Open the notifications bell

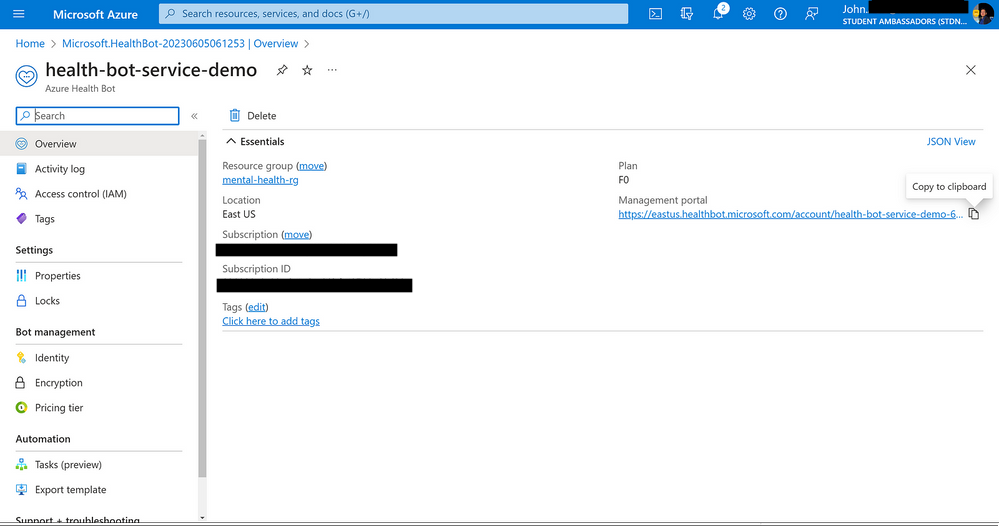718,14
